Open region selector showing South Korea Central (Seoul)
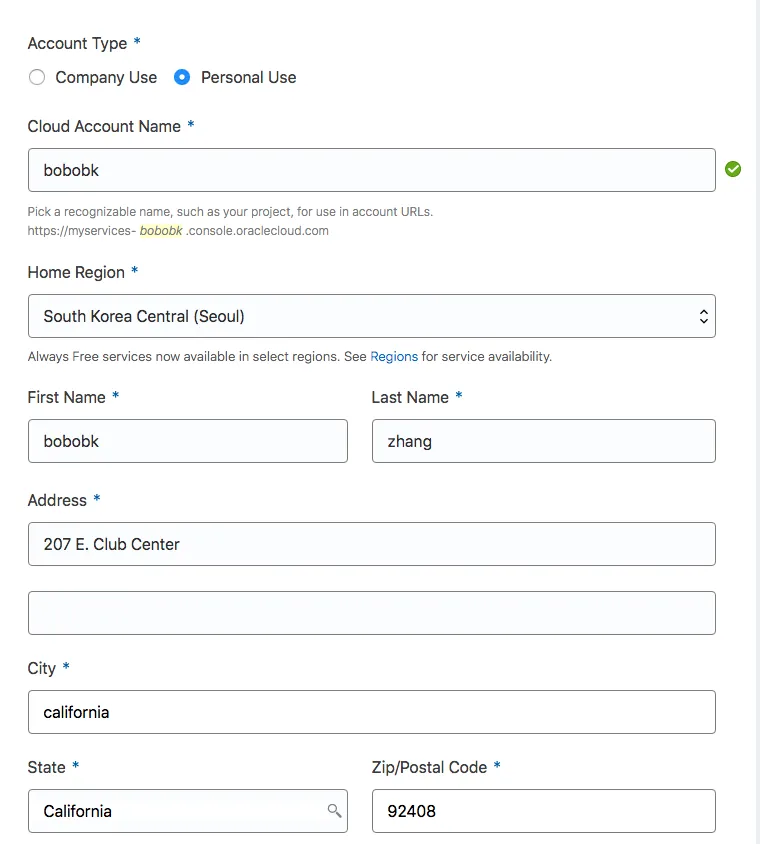 coord(371,314)
